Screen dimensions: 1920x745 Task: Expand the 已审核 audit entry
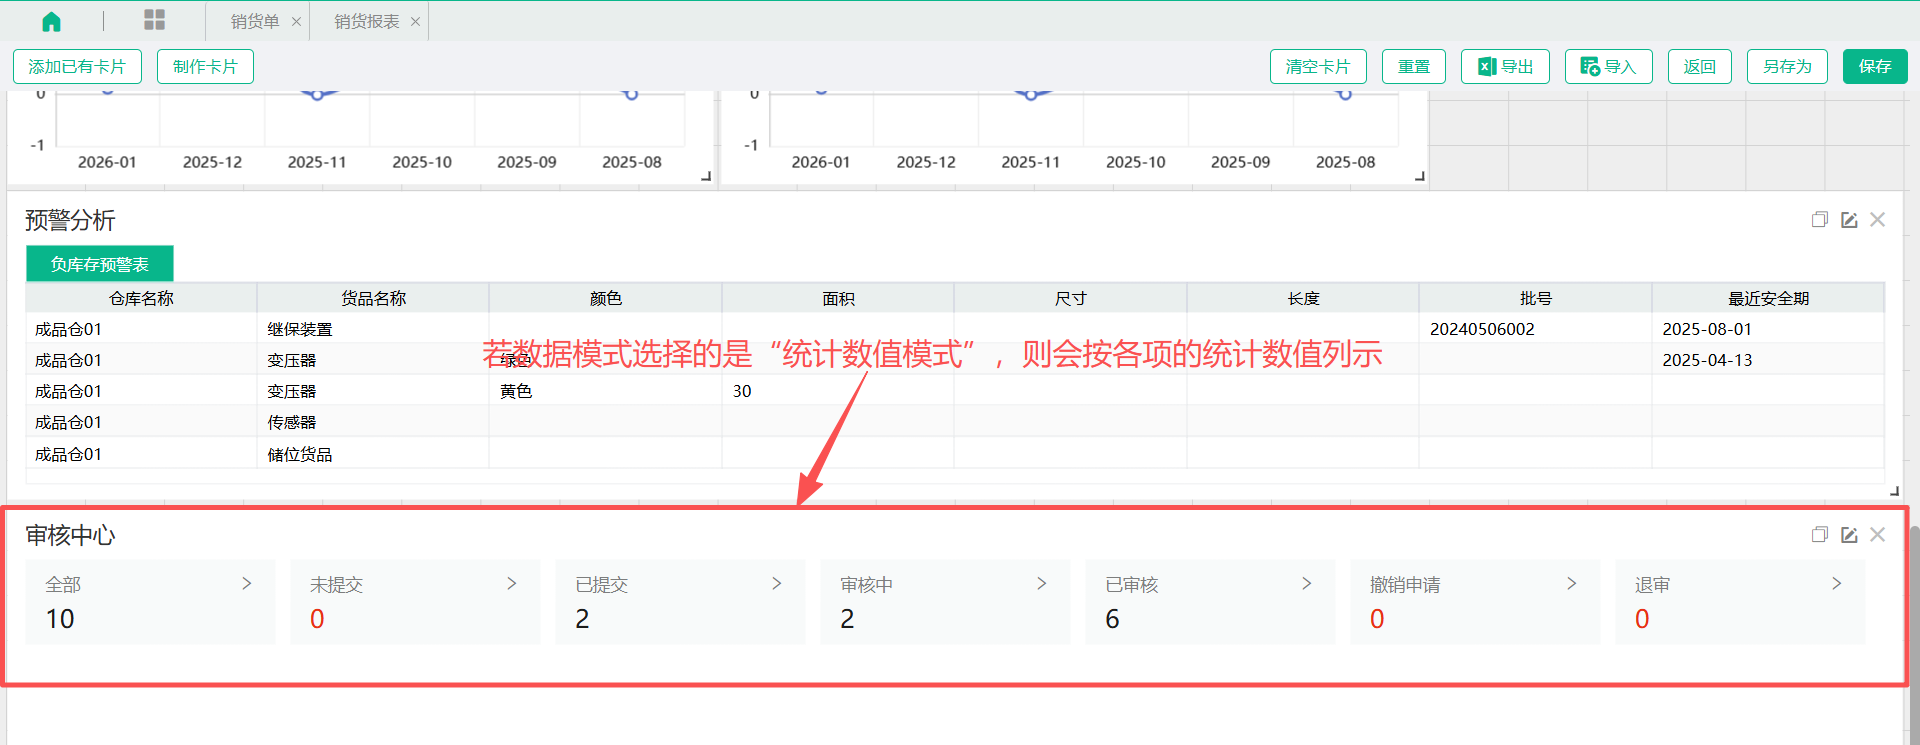1306,584
